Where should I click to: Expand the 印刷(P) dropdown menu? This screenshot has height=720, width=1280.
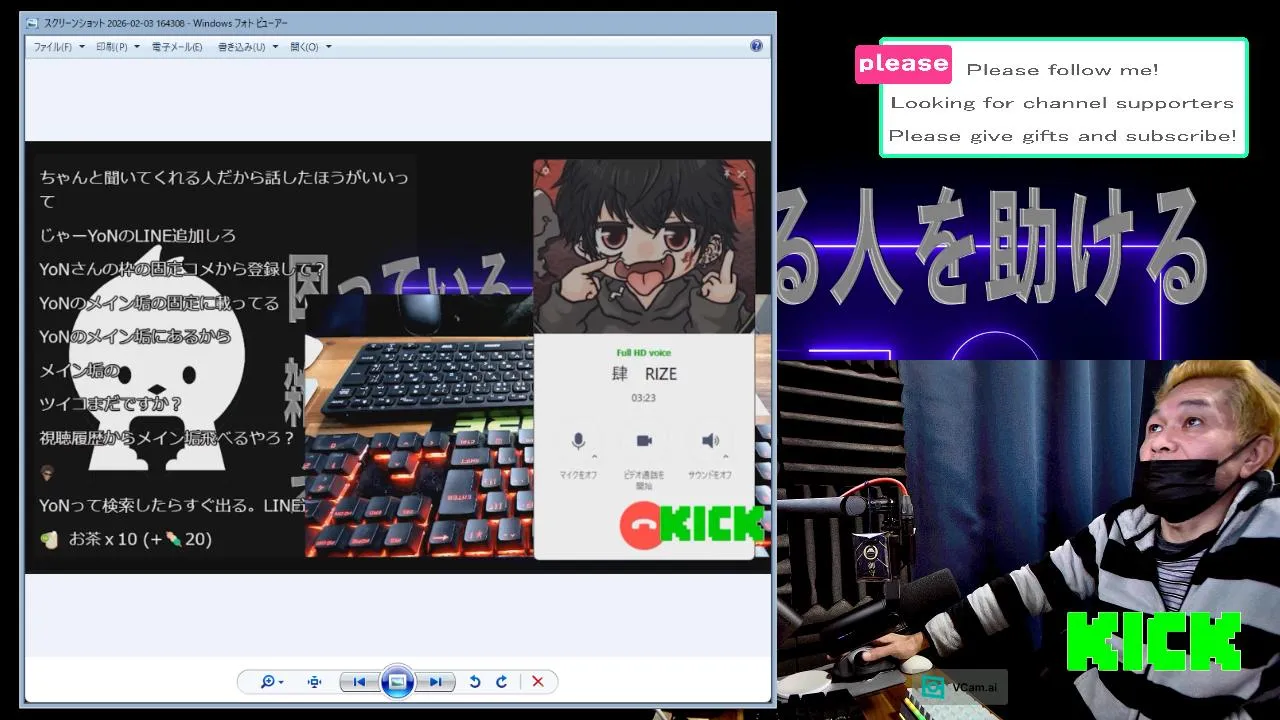pyautogui.click(x=116, y=47)
